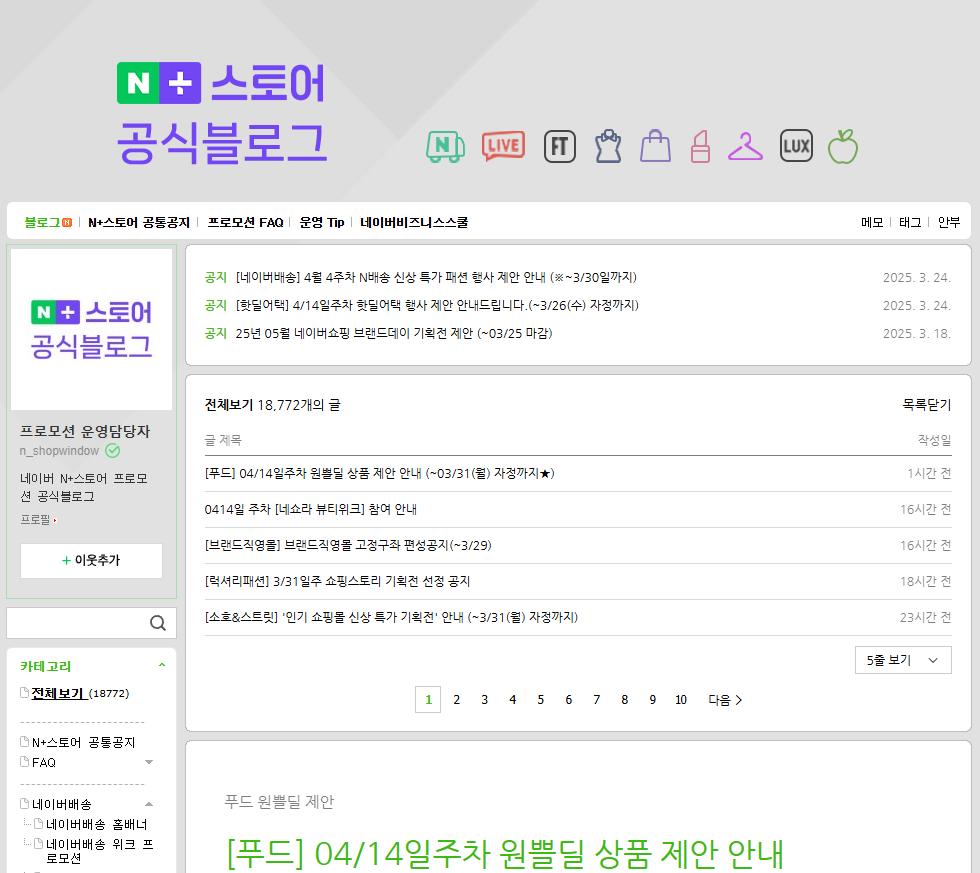The width and height of the screenshot is (980, 873).
Task: Go to page 8
Action: 624,700
